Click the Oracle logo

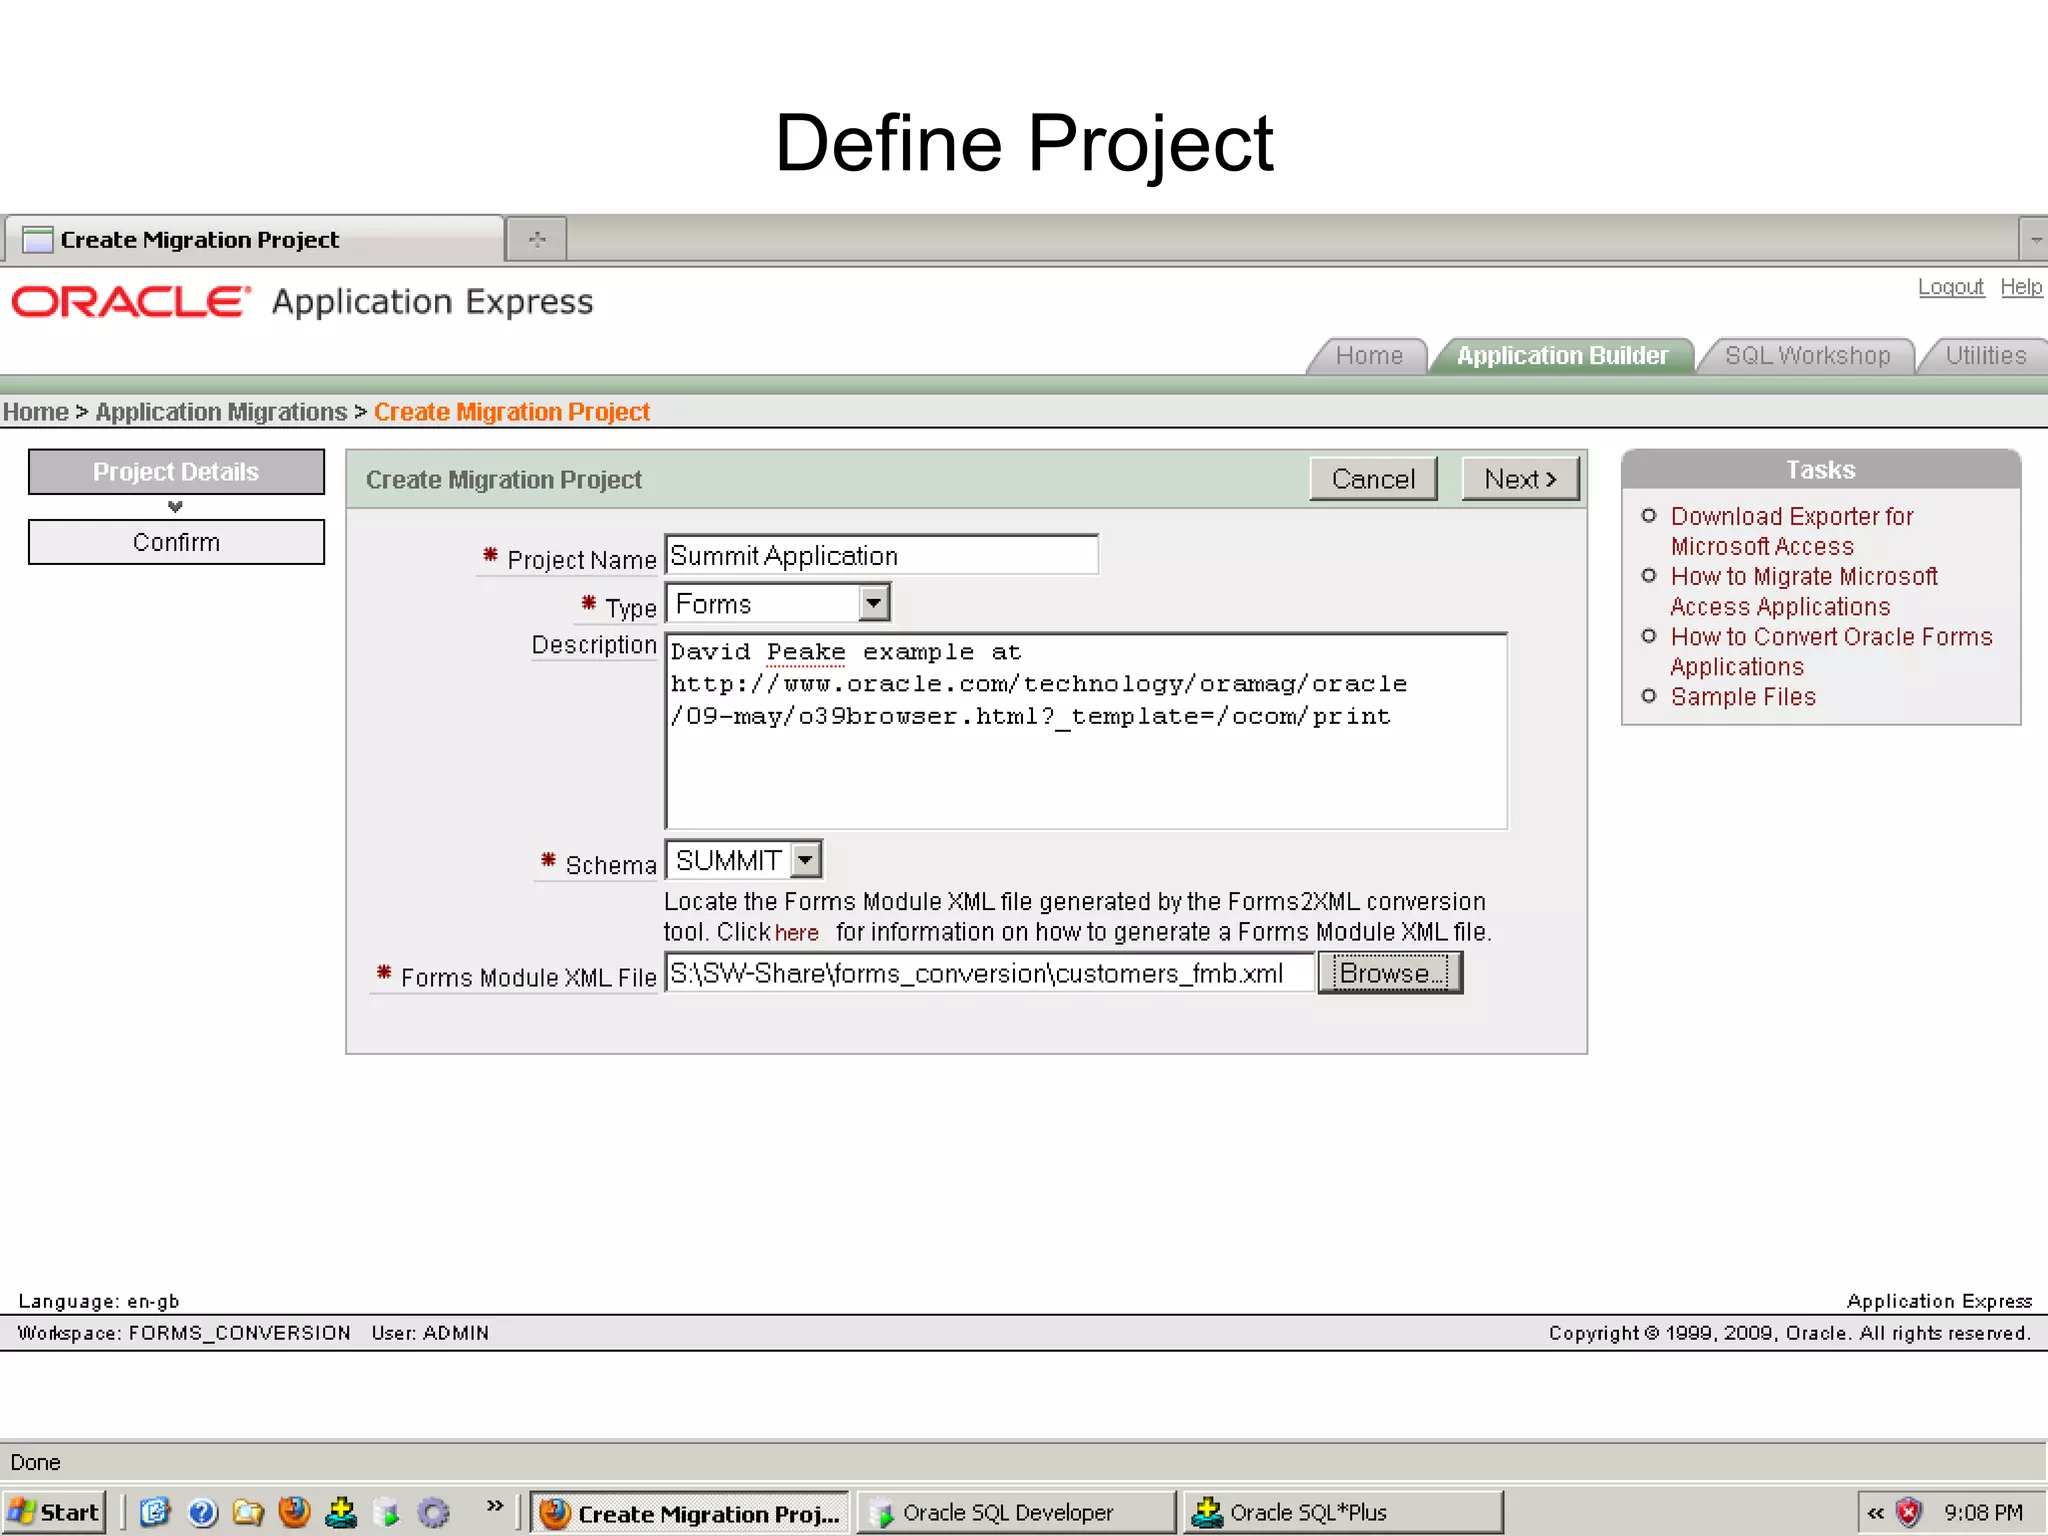[x=131, y=302]
